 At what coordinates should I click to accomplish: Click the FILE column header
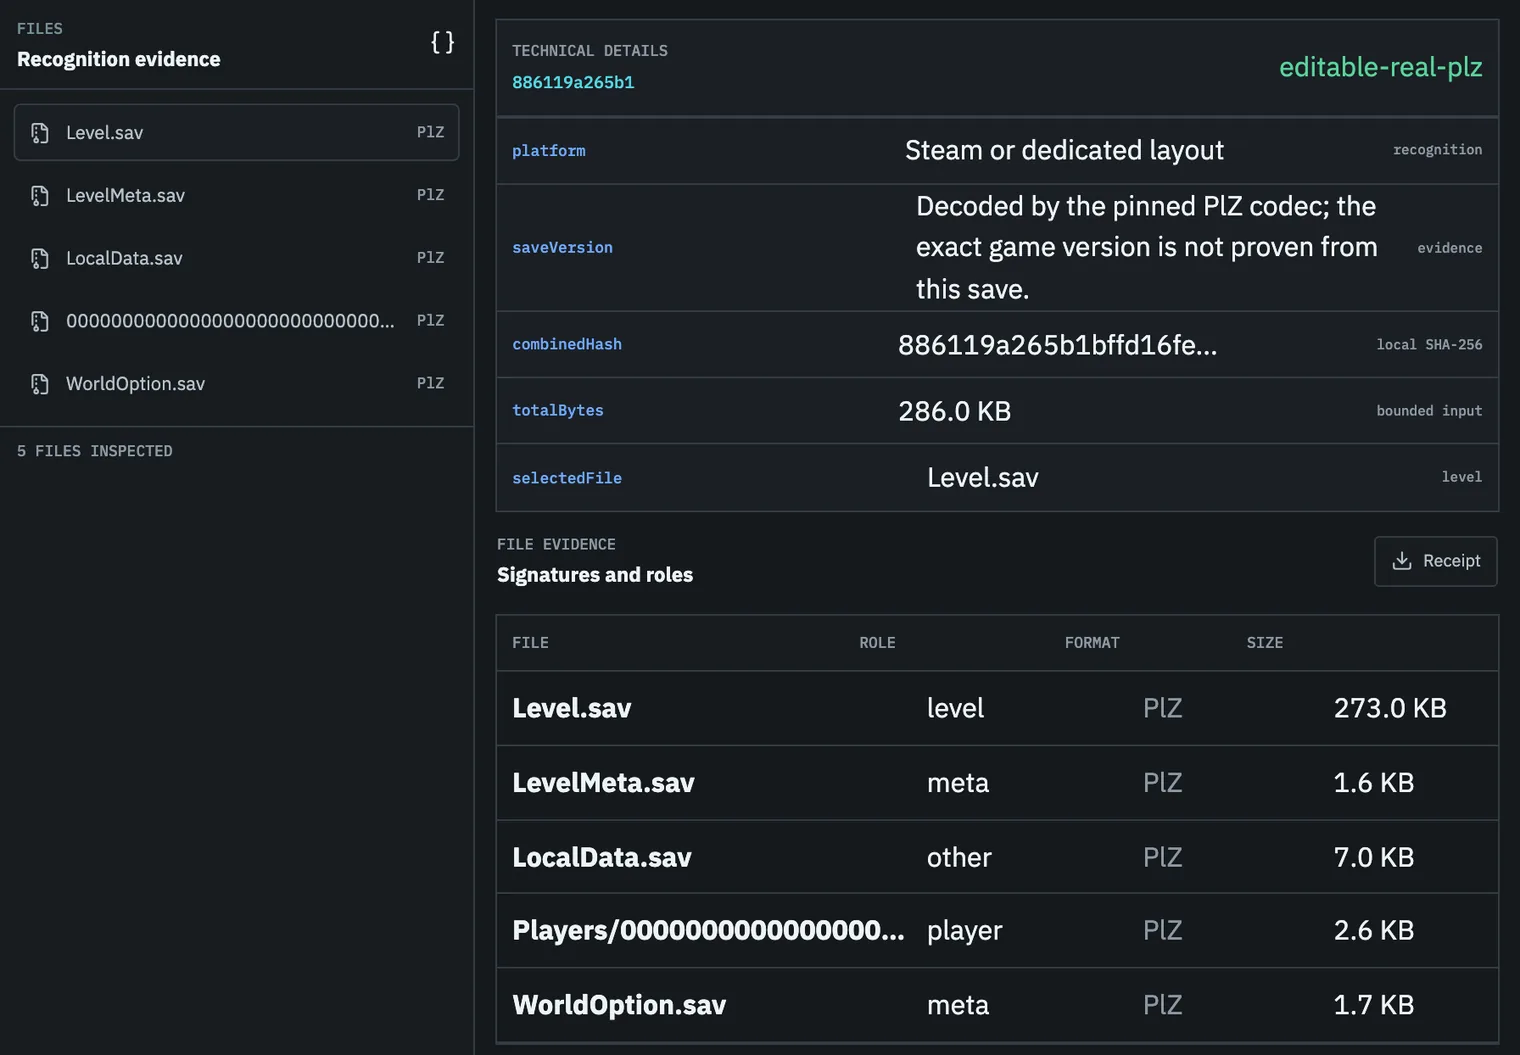(x=530, y=643)
